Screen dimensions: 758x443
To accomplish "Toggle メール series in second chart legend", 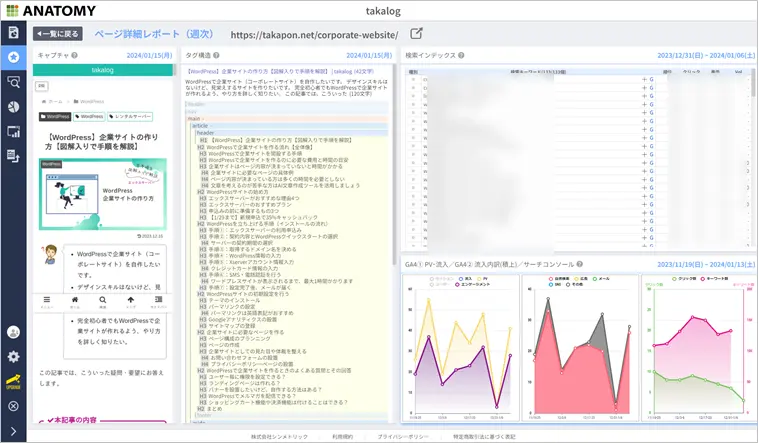I will pyautogui.click(x=601, y=279).
